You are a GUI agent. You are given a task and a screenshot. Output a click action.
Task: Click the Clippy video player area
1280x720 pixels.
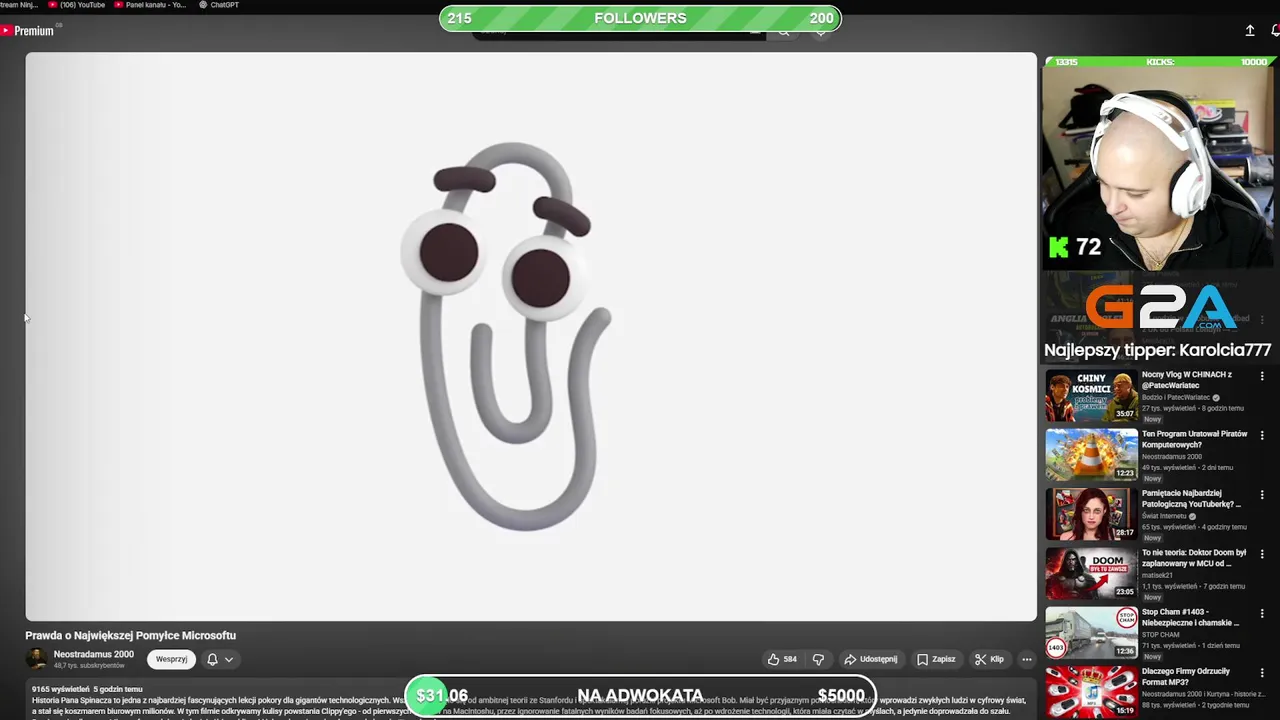pyautogui.click(x=531, y=336)
